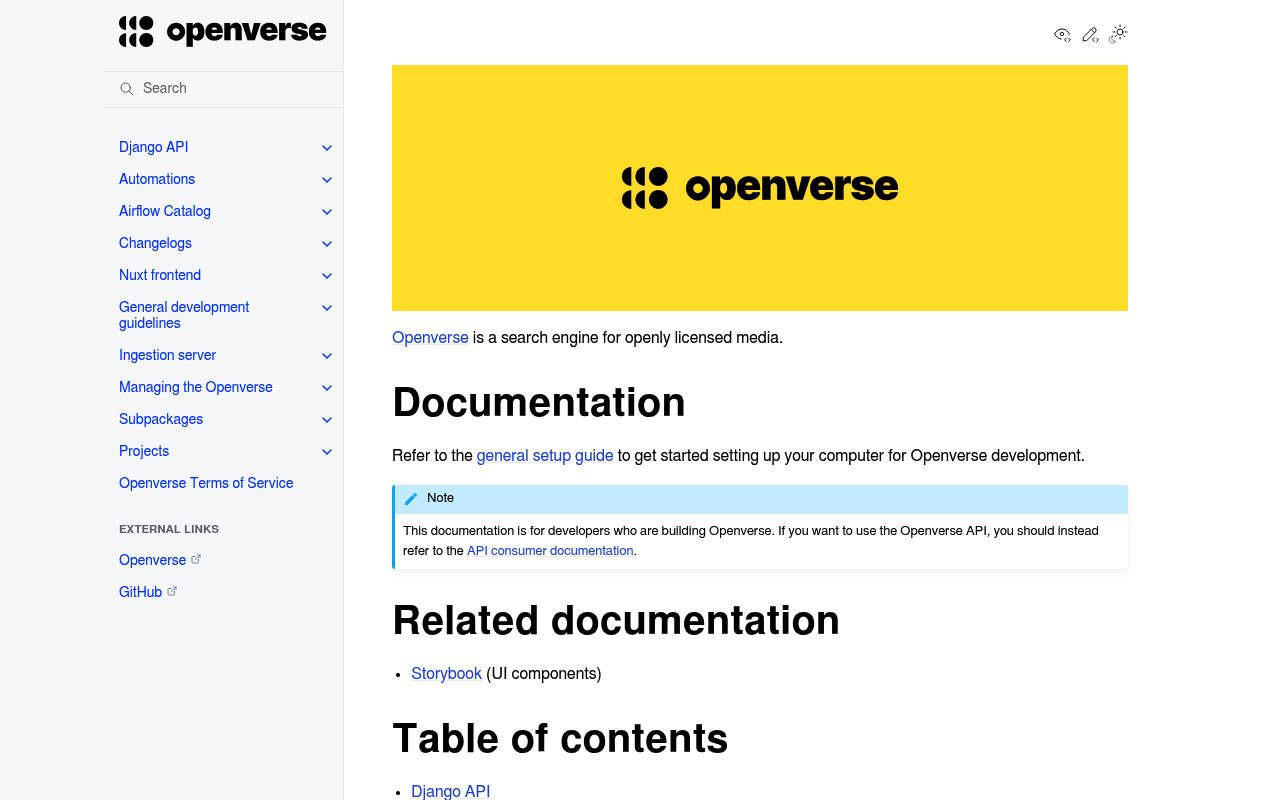This screenshot has height=800, width=1280.
Task: Click the Related documentation heading
Action: (x=616, y=620)
